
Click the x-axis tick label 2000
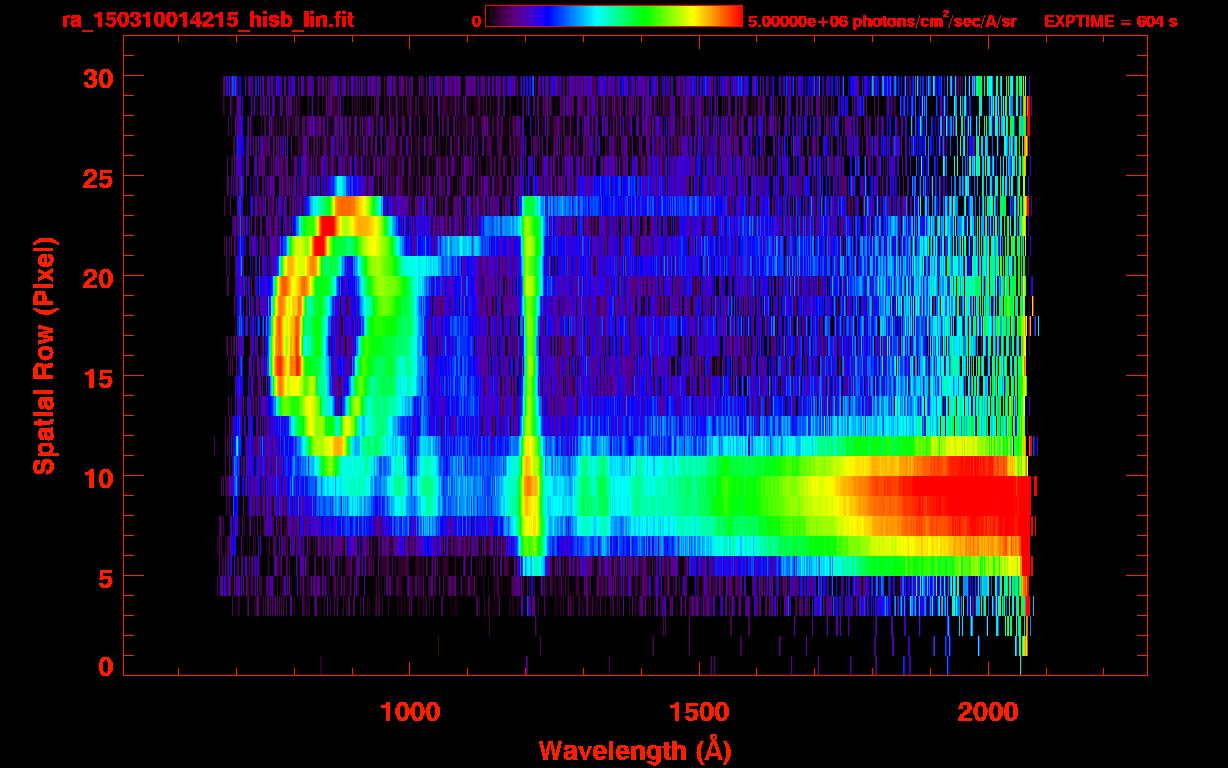pyautogui.click(x=986, y=712)
